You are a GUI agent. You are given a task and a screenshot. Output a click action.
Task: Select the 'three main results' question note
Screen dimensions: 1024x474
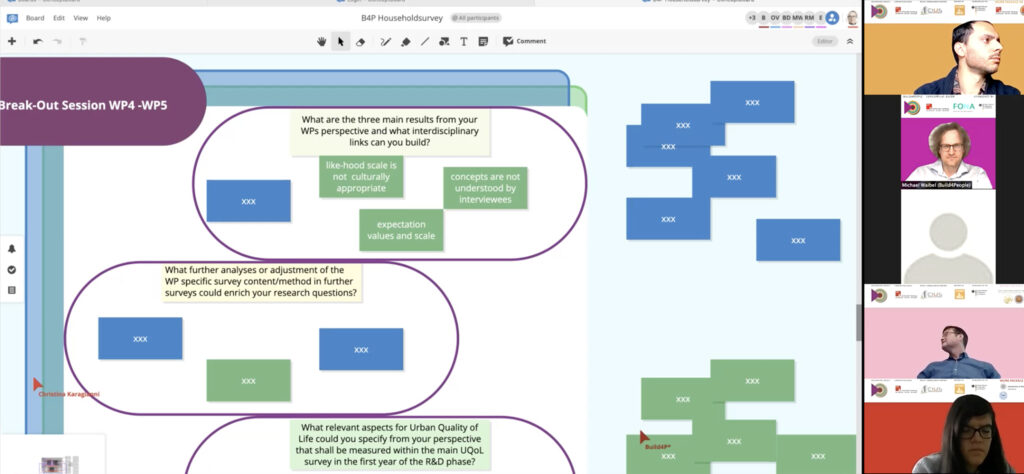(390, 131)
